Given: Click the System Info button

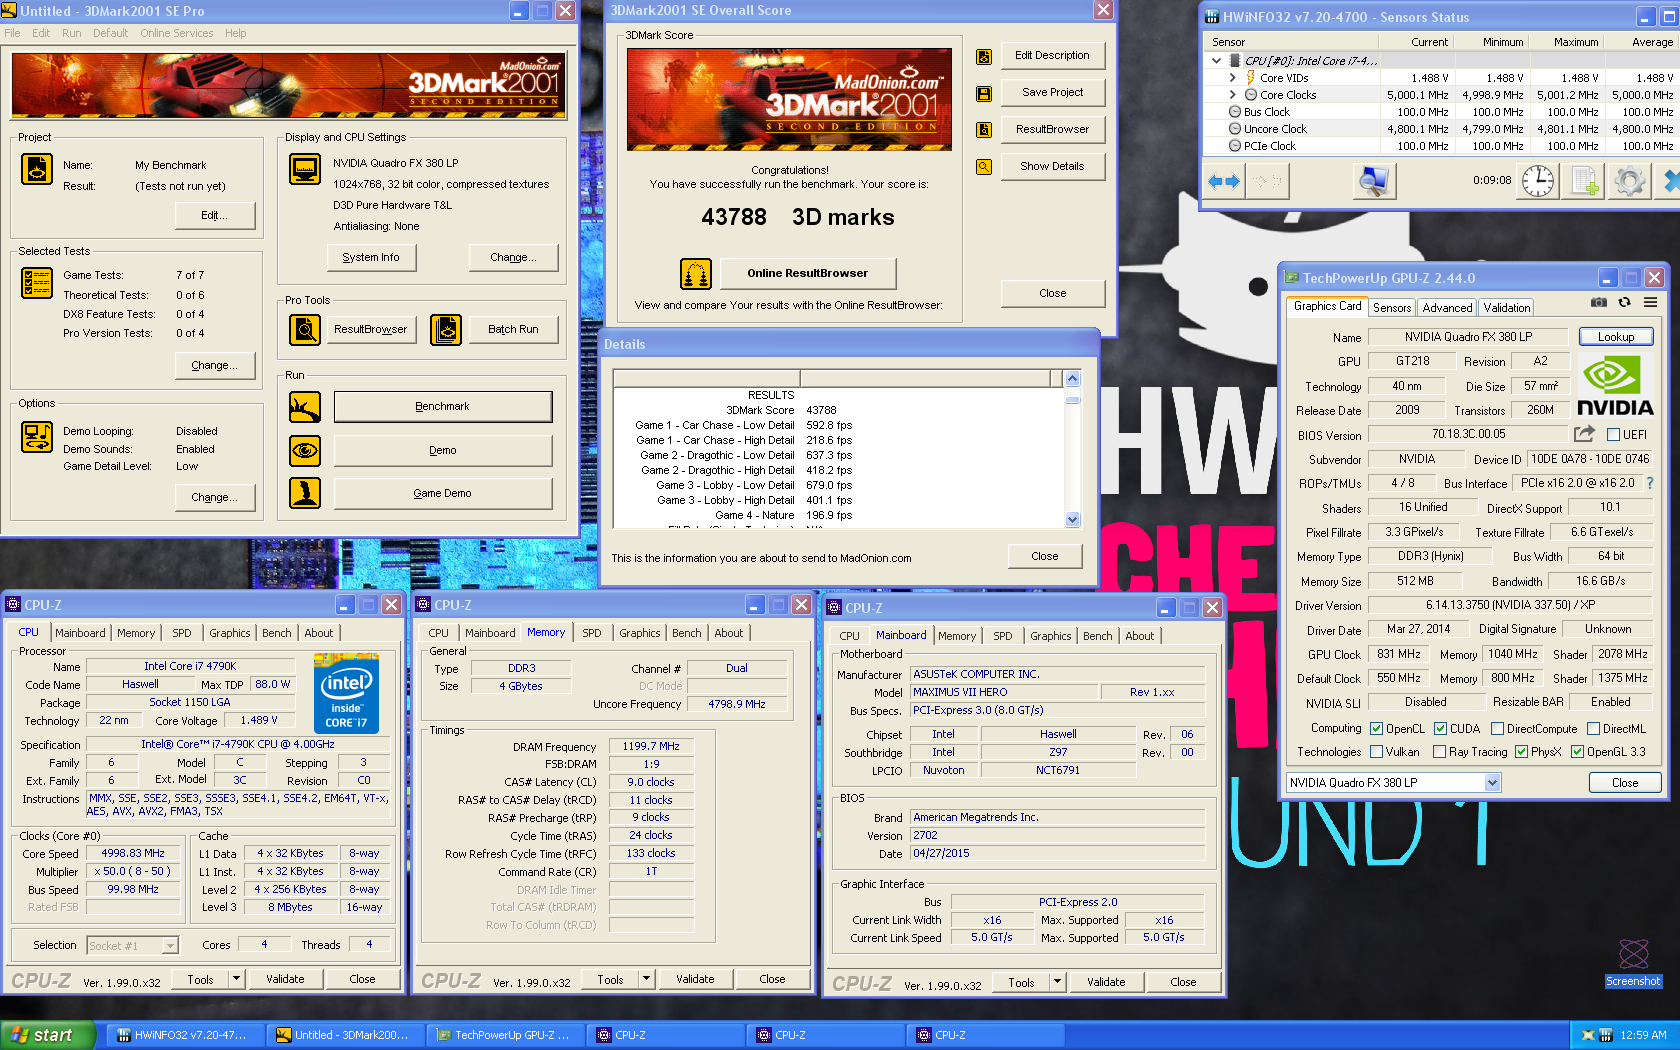Looking at the screenshot, I should click(x=371, y=257).
